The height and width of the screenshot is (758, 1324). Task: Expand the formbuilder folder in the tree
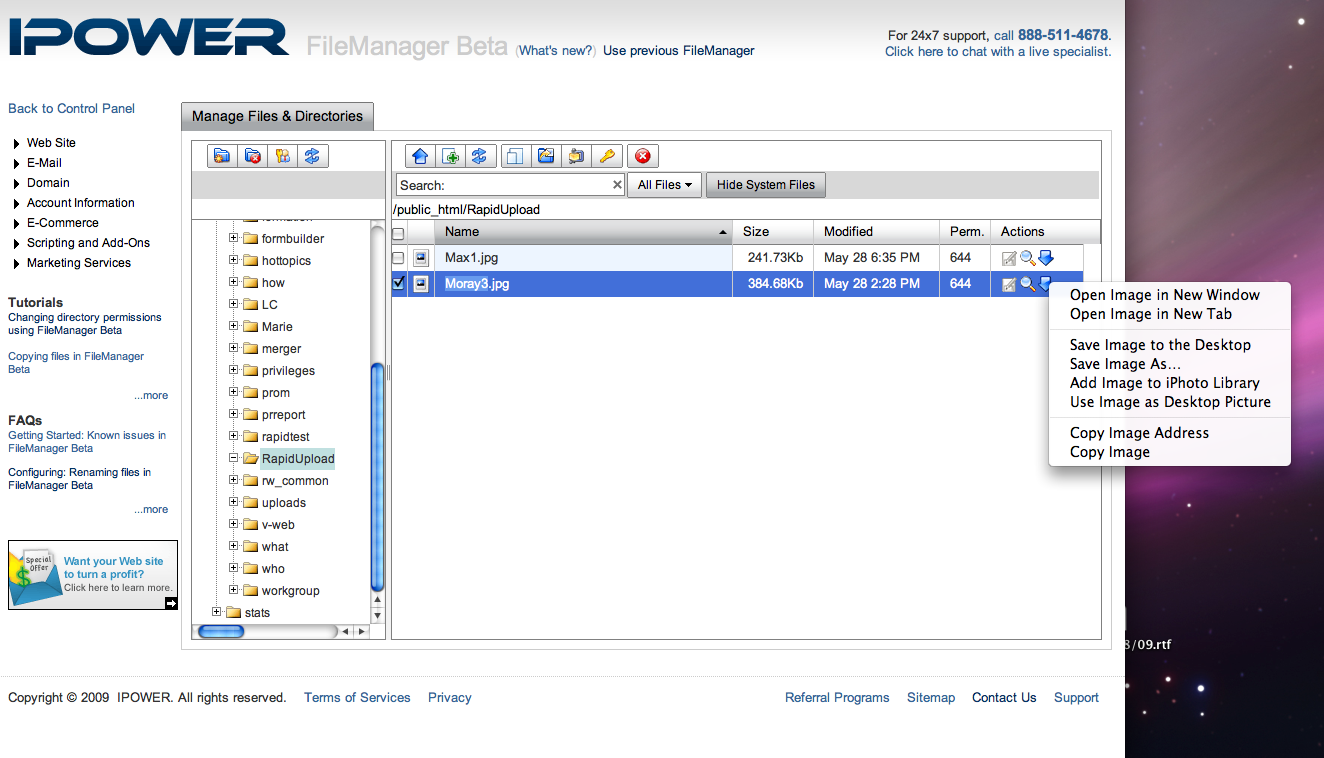tap(234, 238)
